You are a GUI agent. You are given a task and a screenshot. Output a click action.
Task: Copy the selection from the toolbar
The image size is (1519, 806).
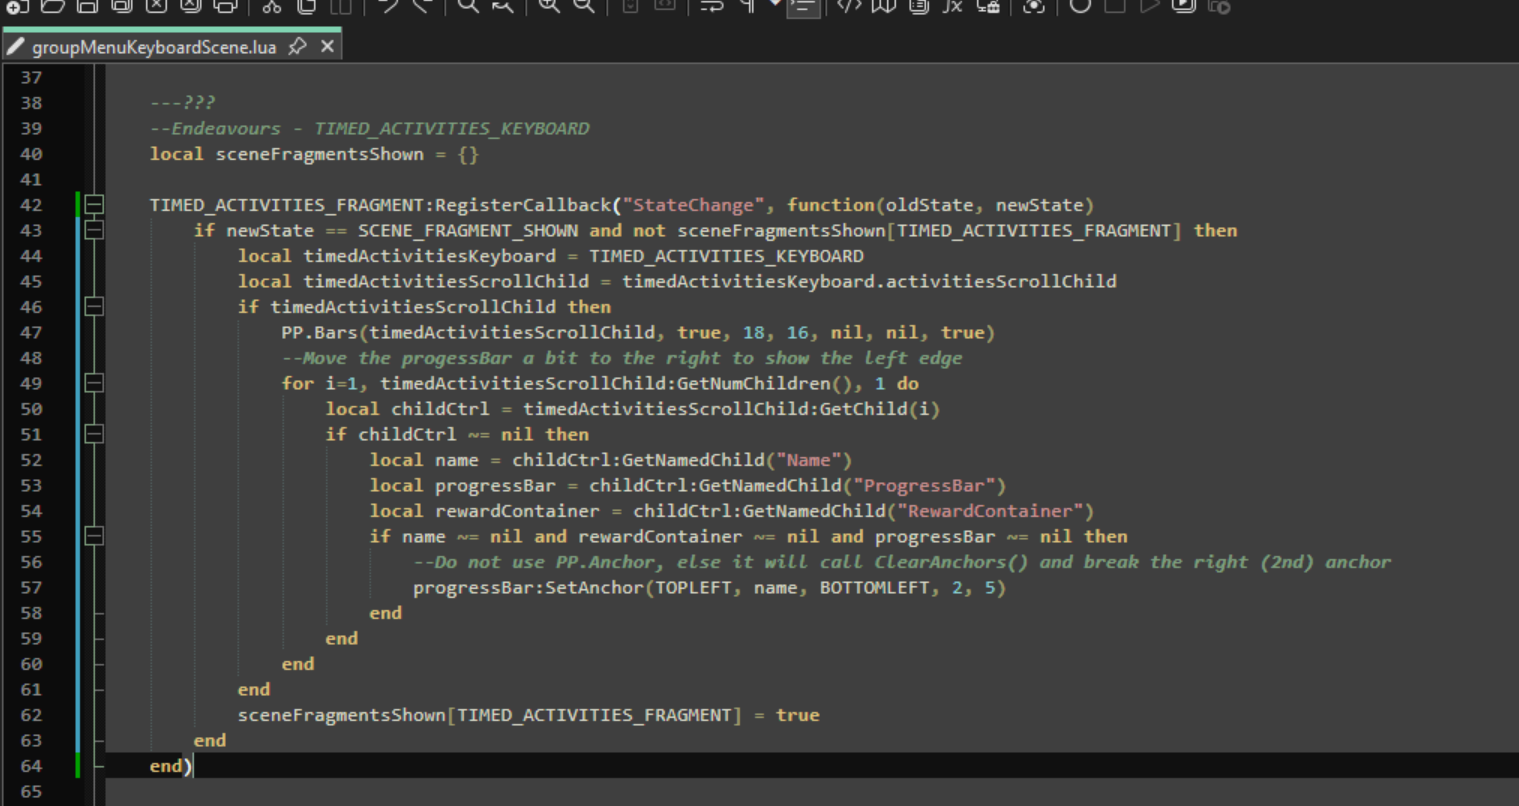click(306, 5)
